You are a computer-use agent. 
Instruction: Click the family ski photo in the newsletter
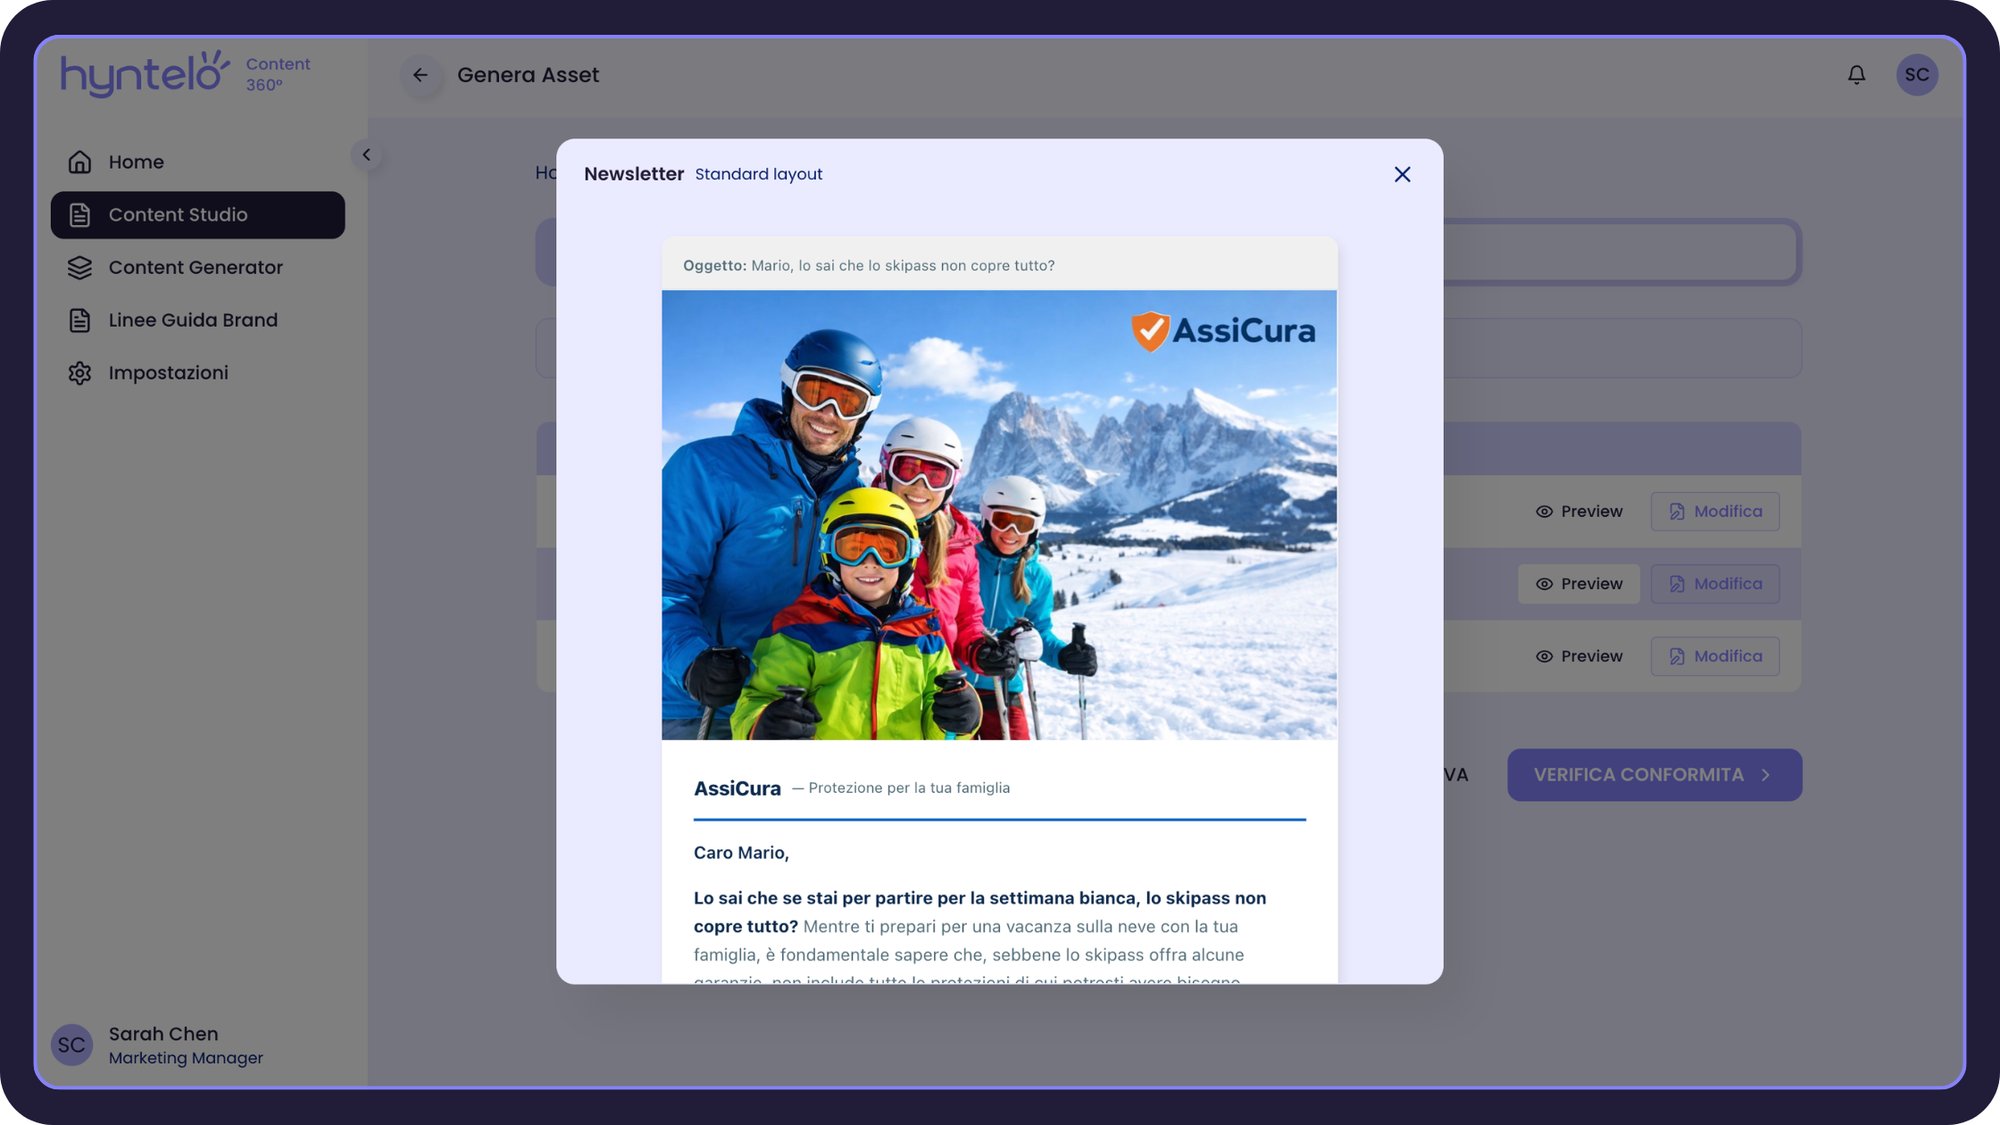[x=999, y=515]
